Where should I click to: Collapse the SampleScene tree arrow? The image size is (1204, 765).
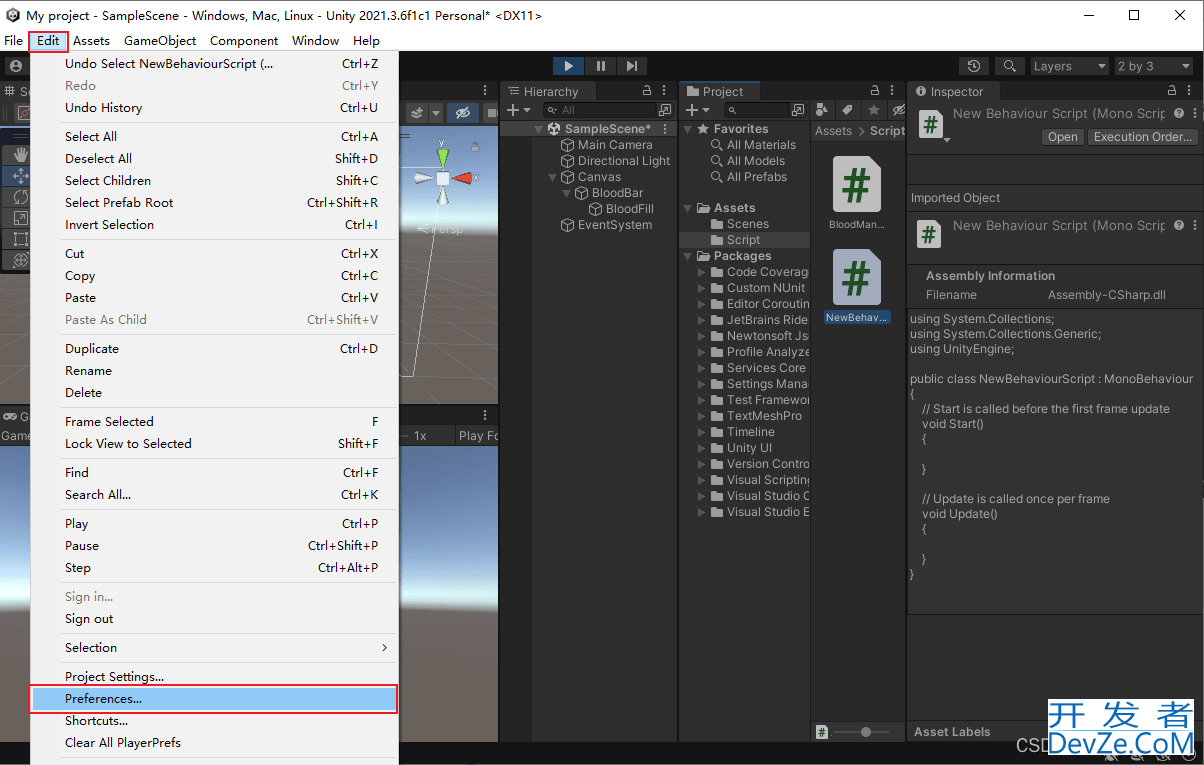540,129
